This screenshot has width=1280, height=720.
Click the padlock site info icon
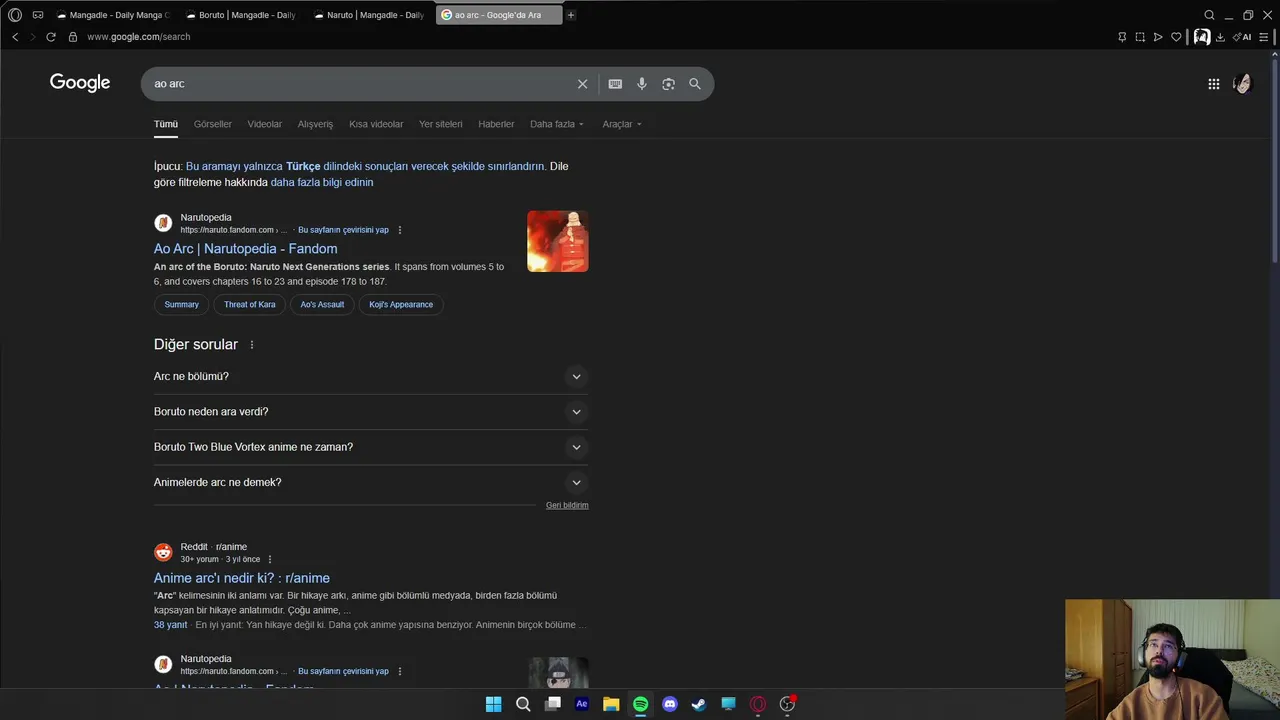(73, 37)
